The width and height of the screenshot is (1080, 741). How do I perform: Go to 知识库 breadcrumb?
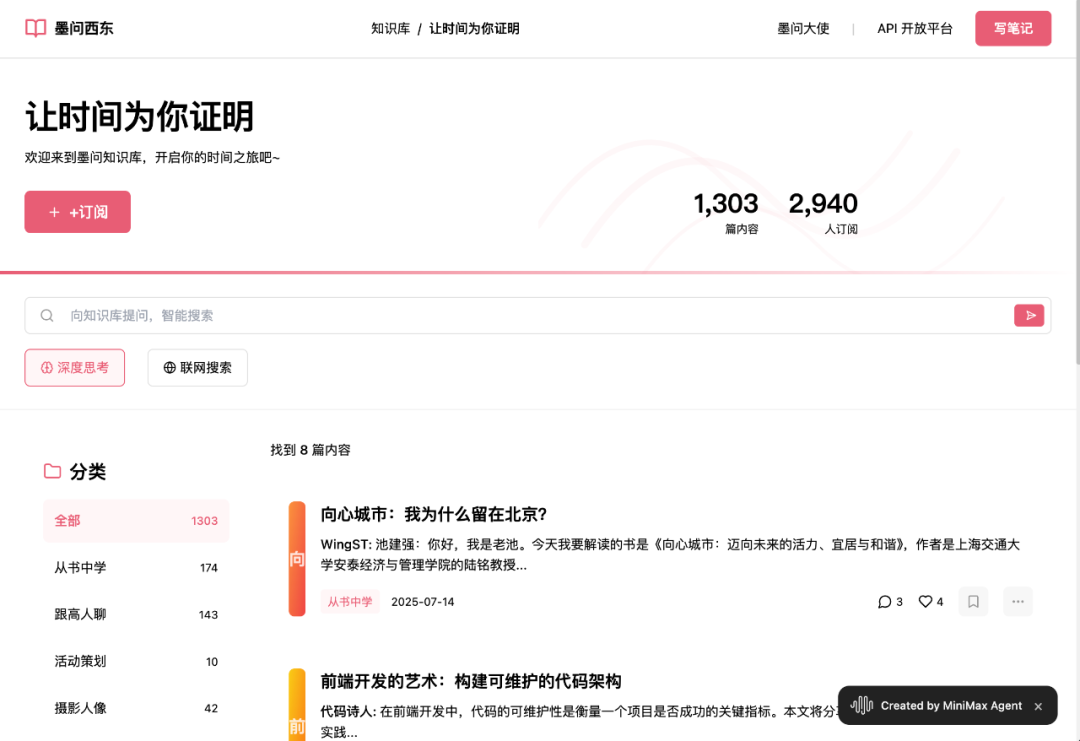pyautogui.click(x=391, y=28)
